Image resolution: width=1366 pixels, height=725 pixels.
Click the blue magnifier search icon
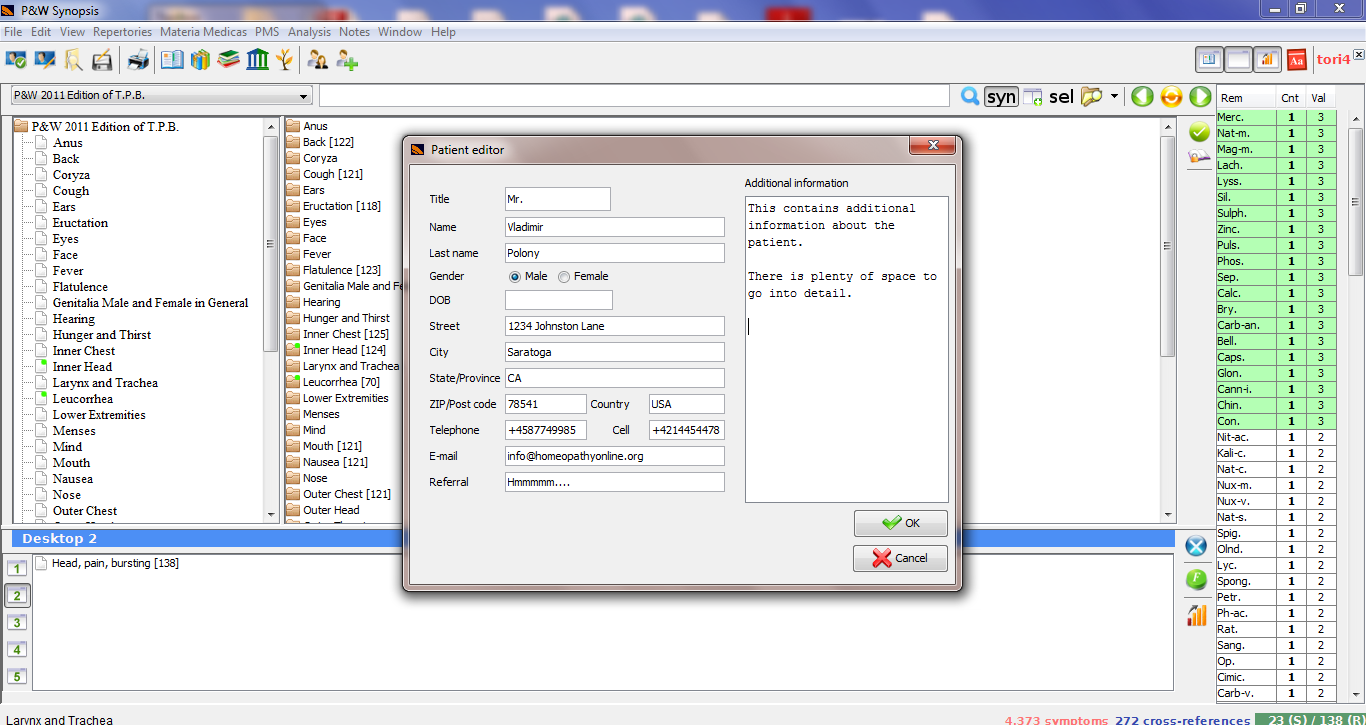(x=969, y=96)
